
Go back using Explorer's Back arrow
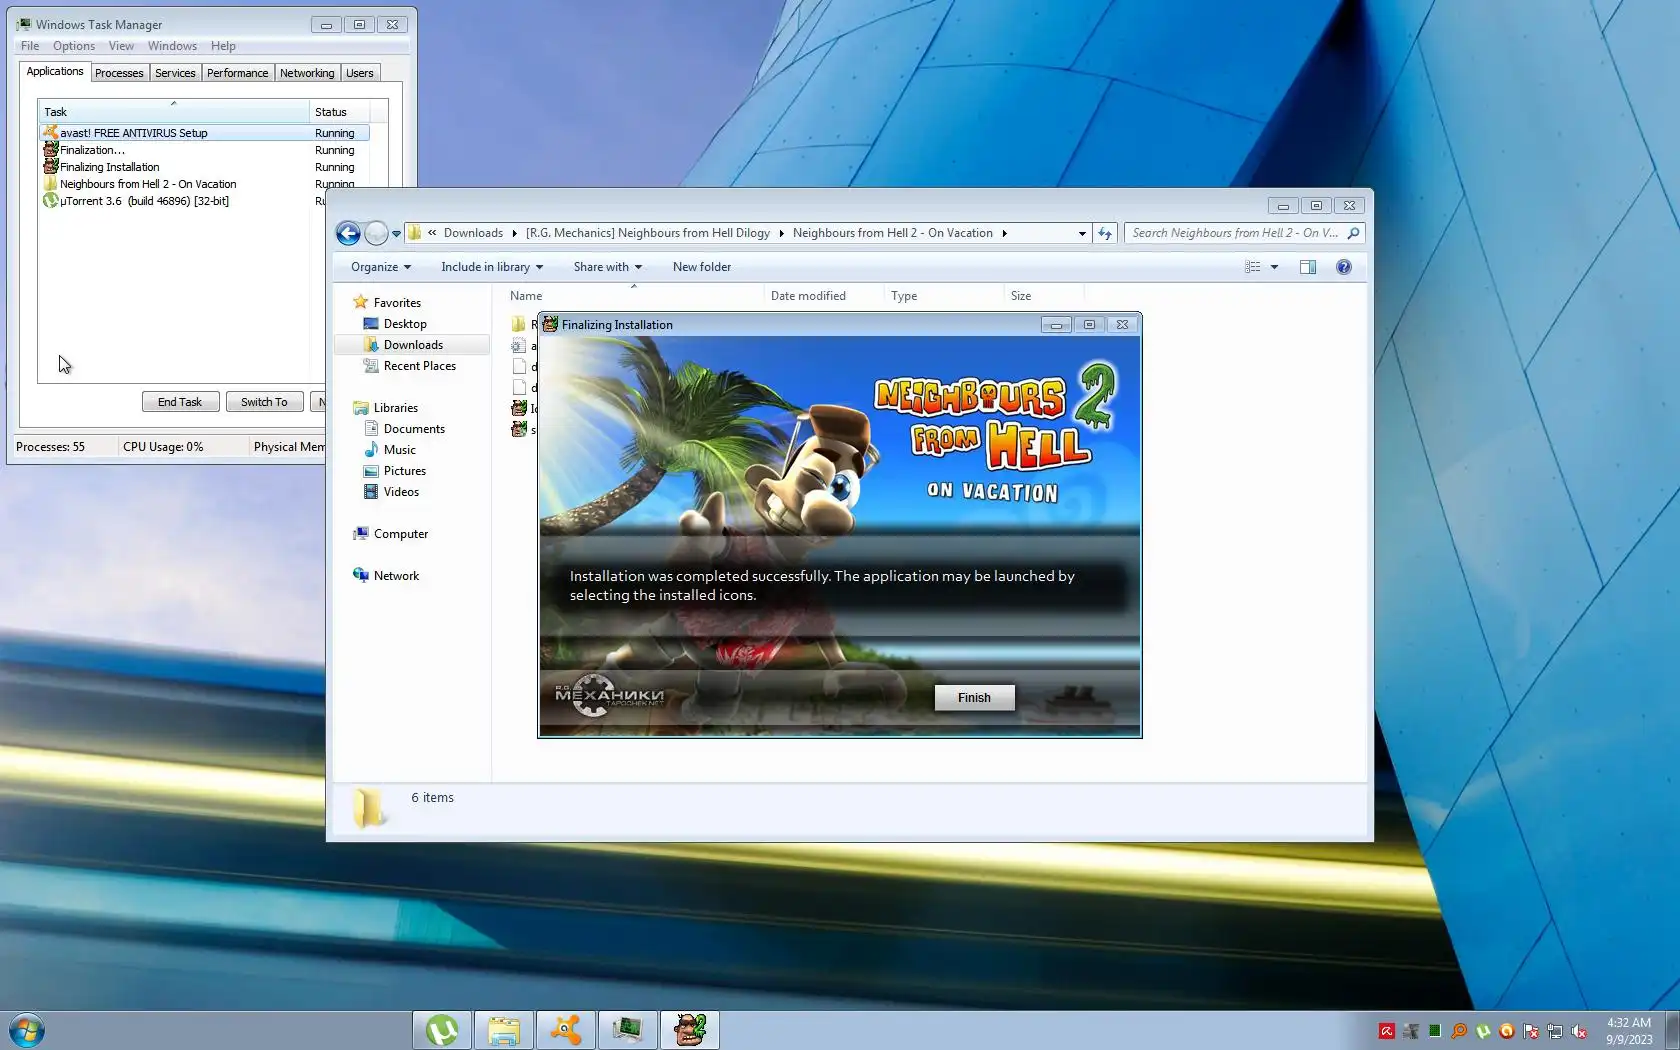coord(348,233)
